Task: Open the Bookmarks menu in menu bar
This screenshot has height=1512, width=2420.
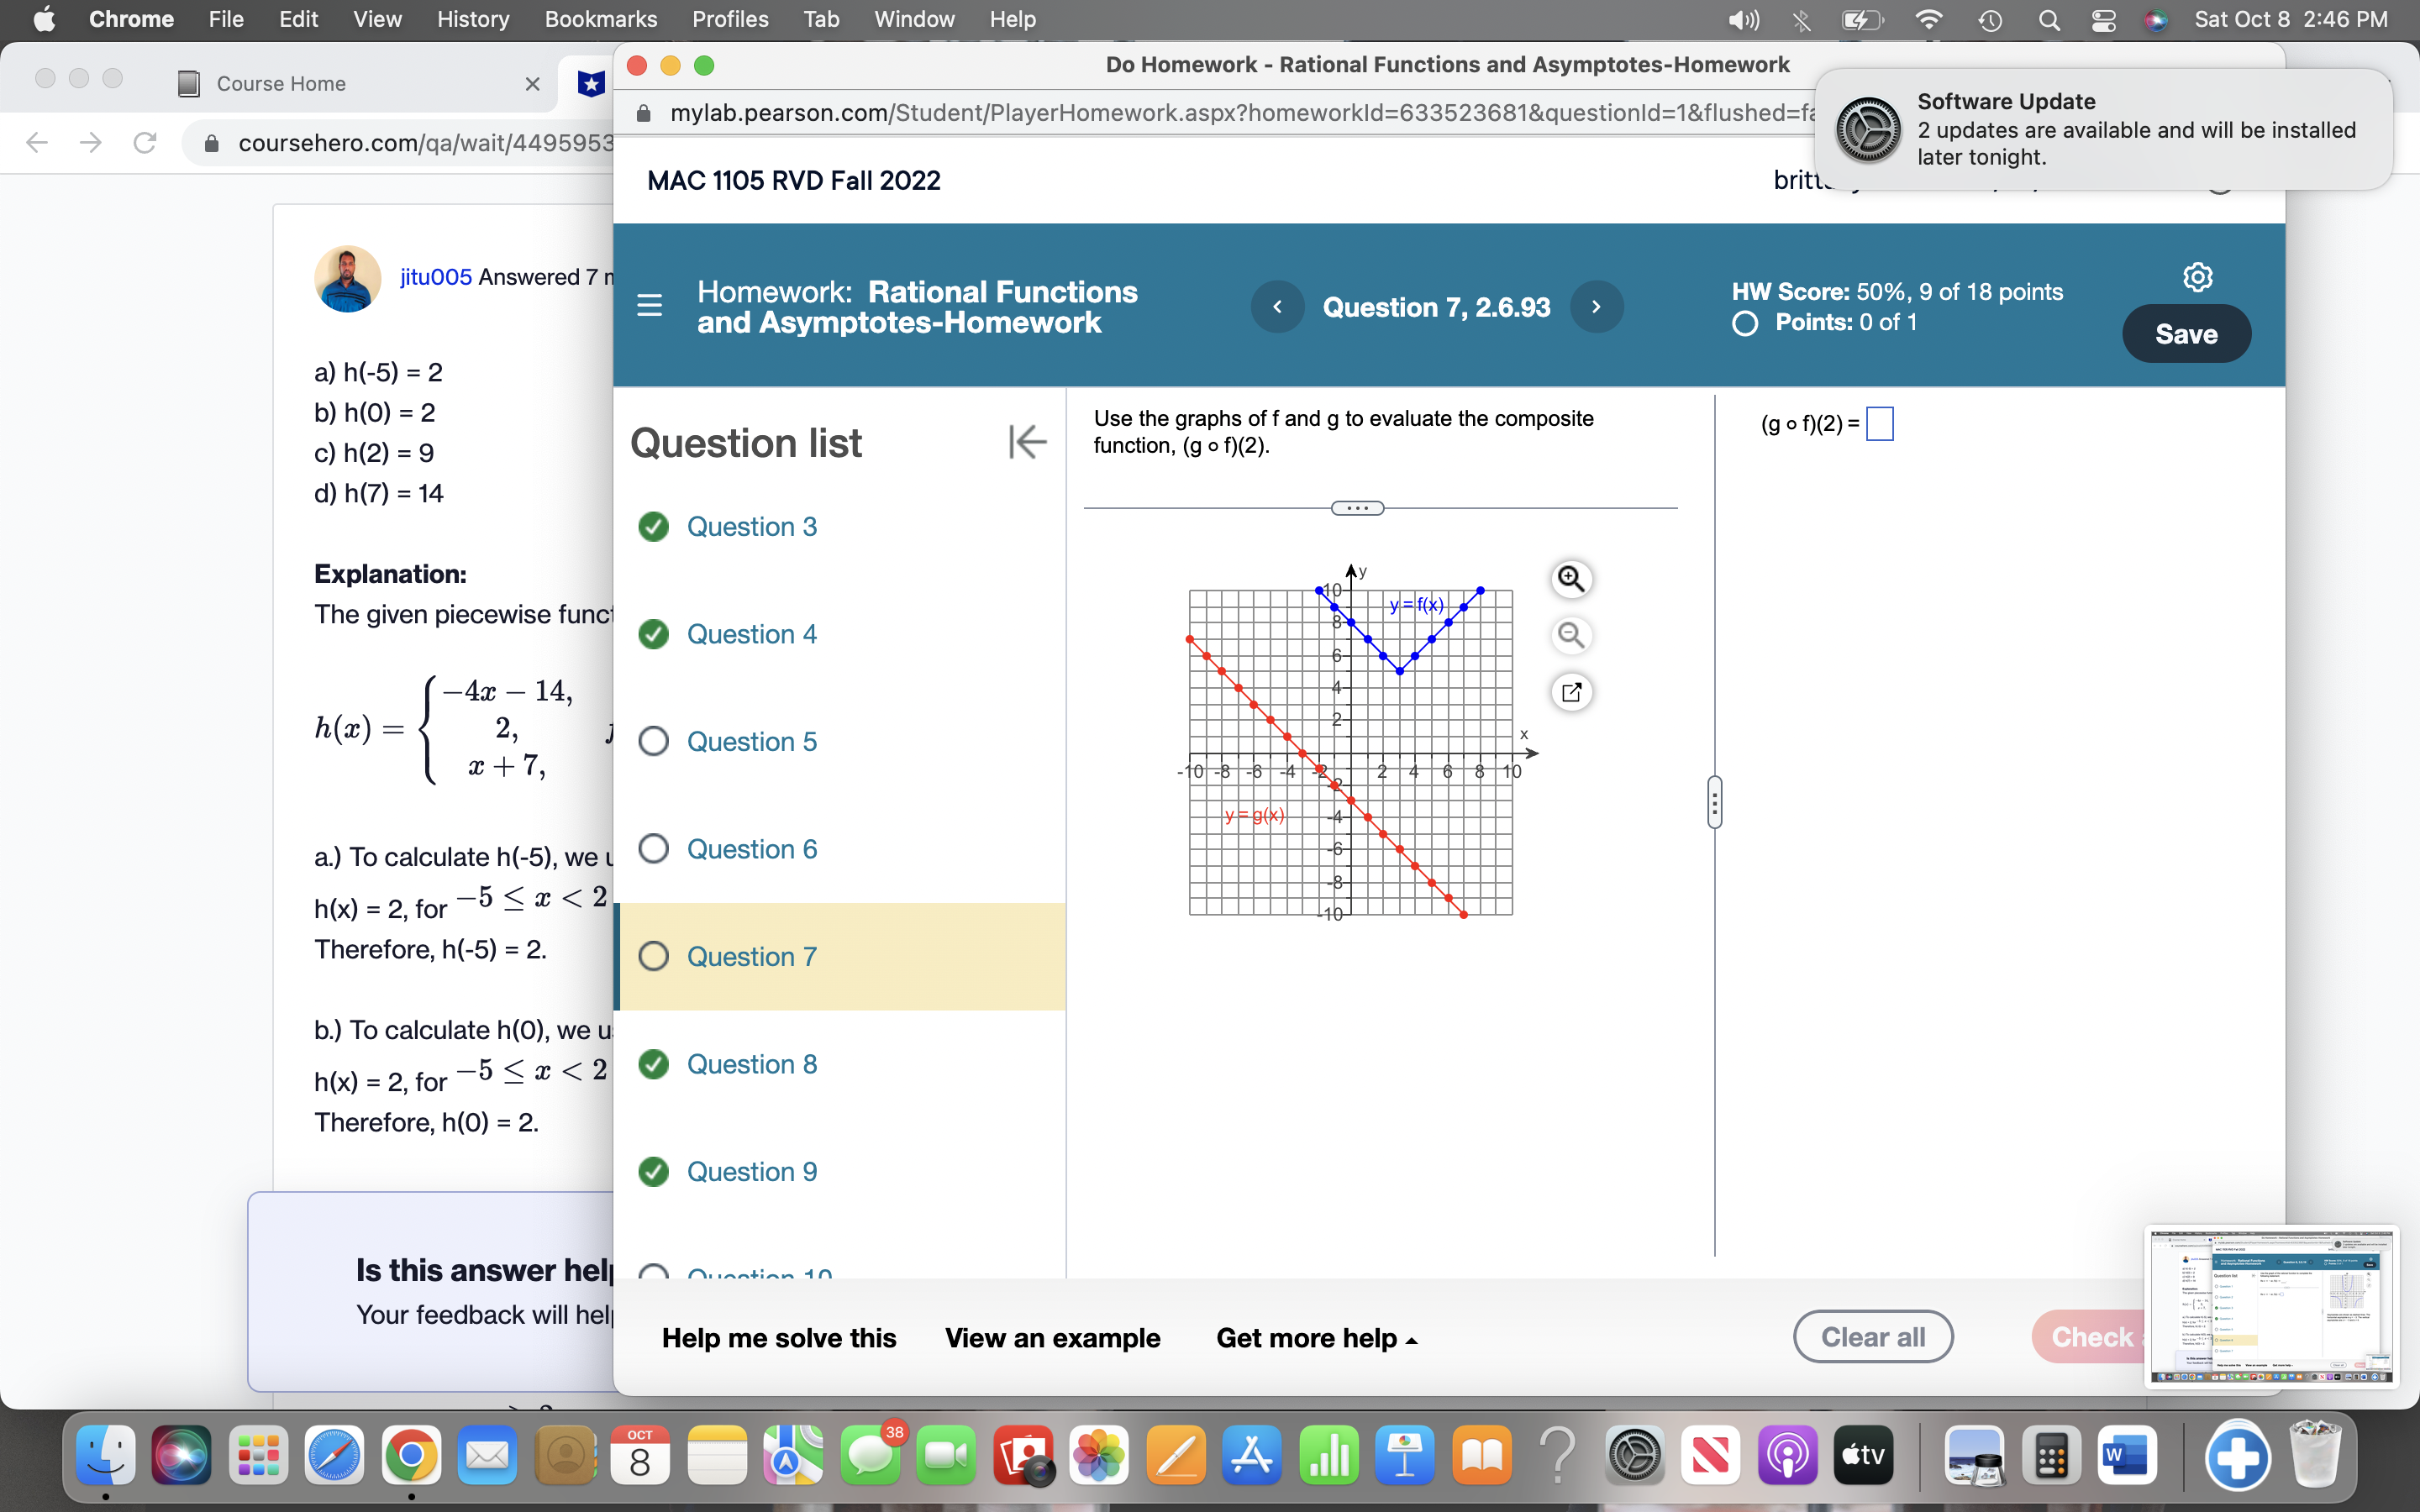Action: pyautogui.click(x=600, y=19)
